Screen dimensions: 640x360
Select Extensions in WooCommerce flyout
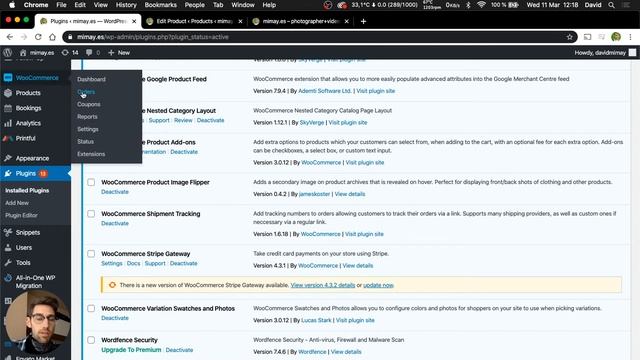(91, 154)
